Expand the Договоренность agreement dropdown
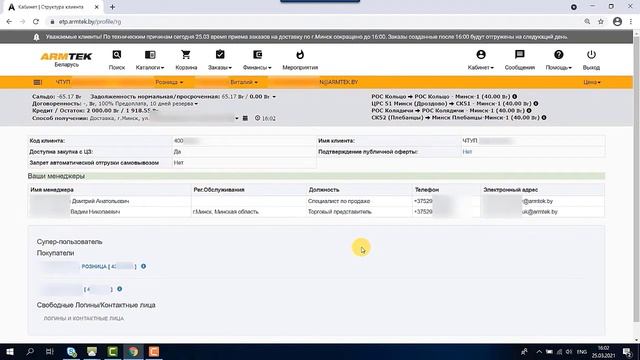640x360 pixels. 196,104
